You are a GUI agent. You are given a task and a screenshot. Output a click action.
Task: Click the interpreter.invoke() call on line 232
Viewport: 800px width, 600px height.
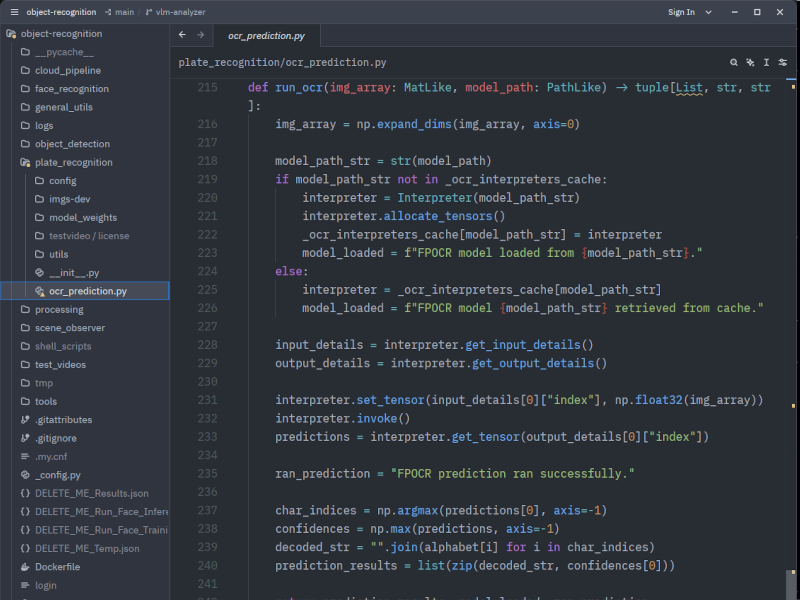(x=342, y=418)
